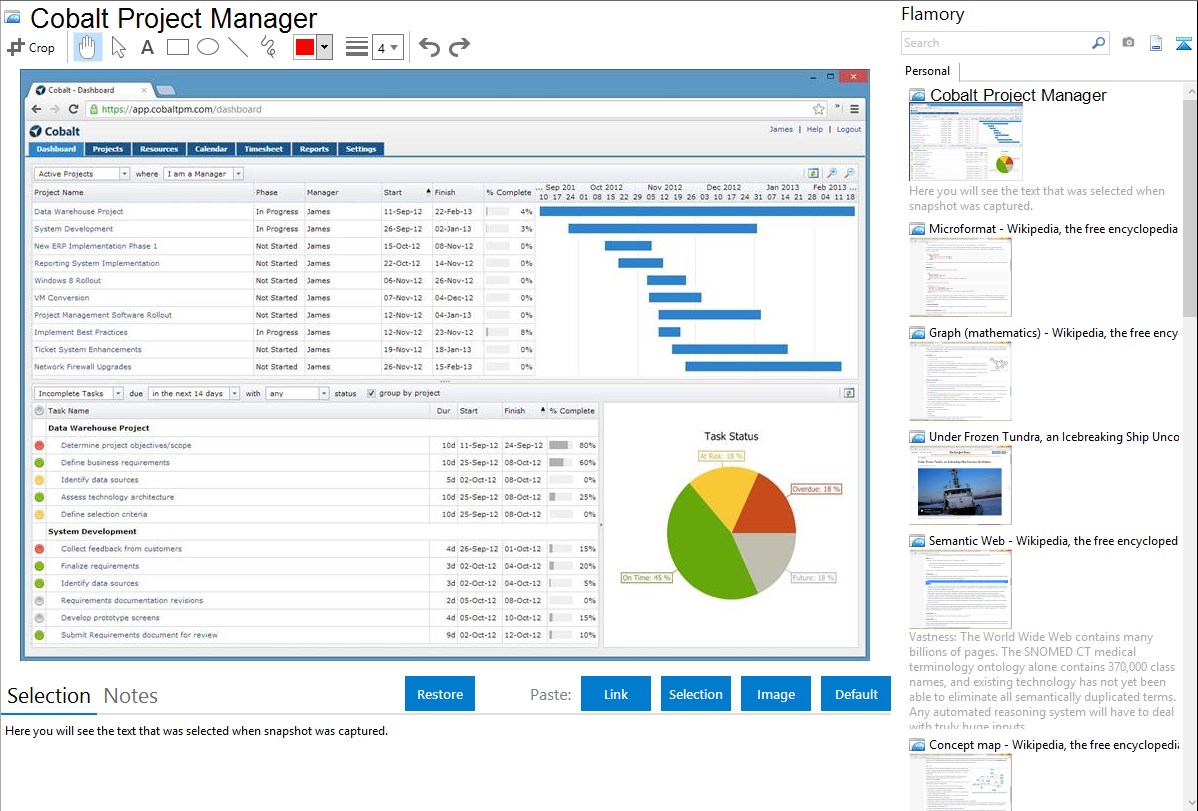Undo the last annotation
The height and width of the screenshot is (811, 1198).
429,47
